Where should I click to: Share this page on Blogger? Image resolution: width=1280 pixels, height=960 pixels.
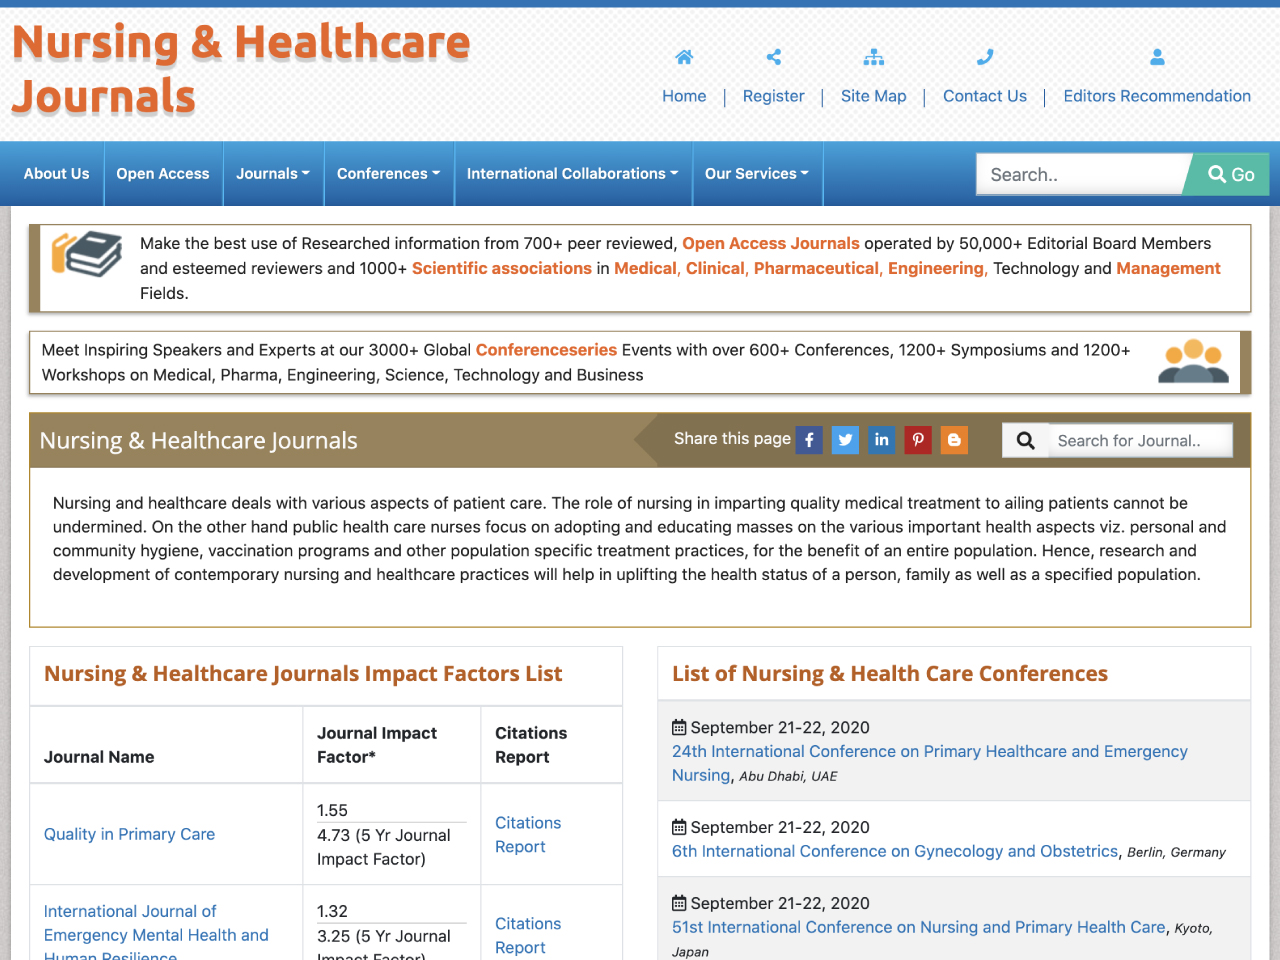tap(954, 440)
